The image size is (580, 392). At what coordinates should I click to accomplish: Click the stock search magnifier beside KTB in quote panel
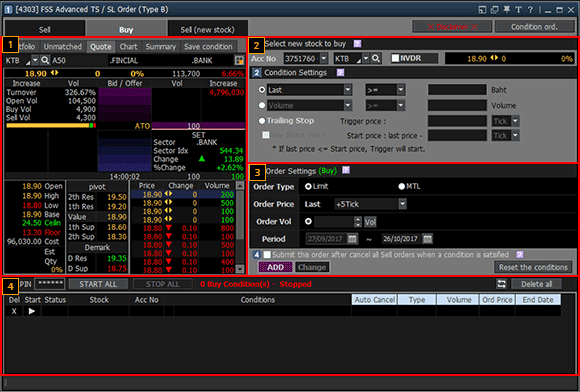[x=45, y=60]
